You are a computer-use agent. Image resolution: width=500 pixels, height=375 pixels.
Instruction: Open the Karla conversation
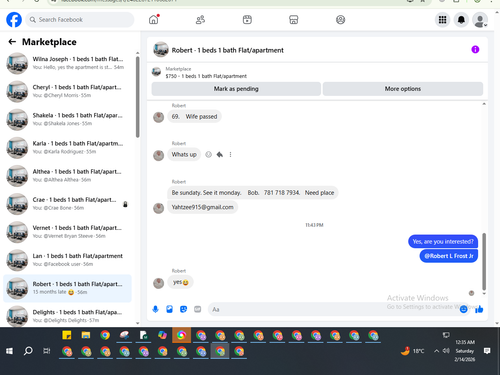click(67, 147)
